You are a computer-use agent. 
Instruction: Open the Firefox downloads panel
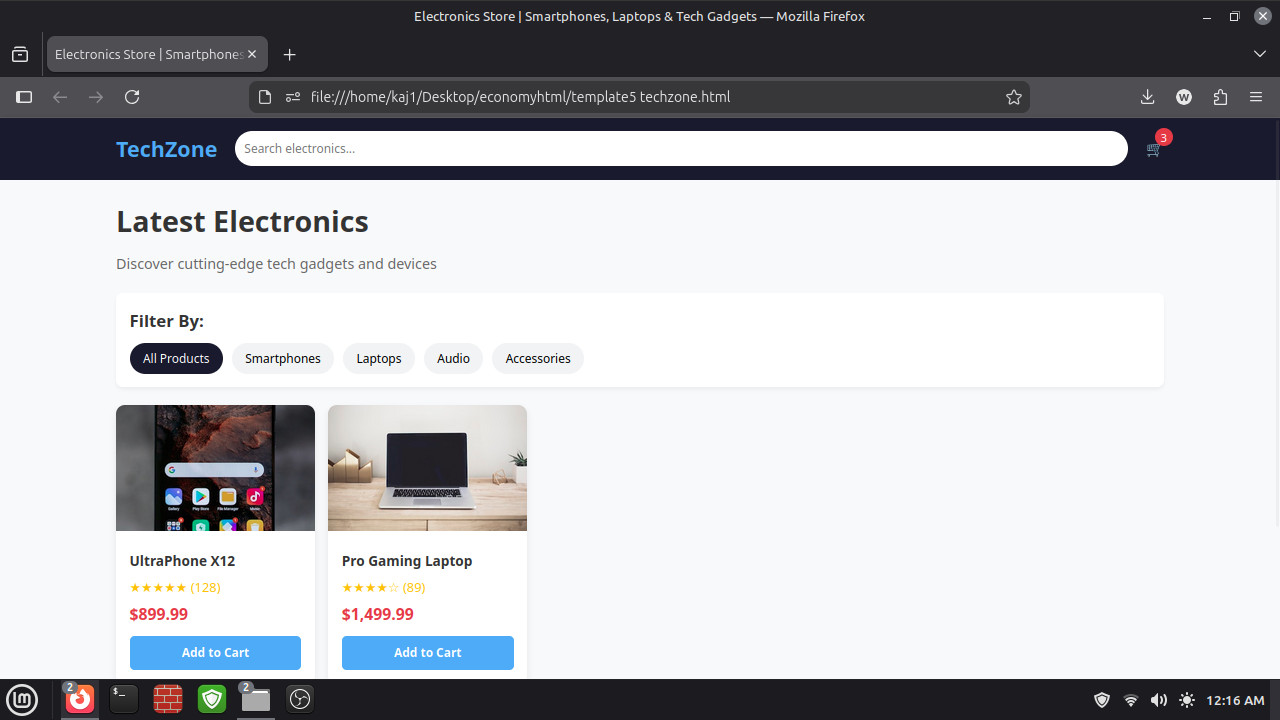tap(1147, 97)
